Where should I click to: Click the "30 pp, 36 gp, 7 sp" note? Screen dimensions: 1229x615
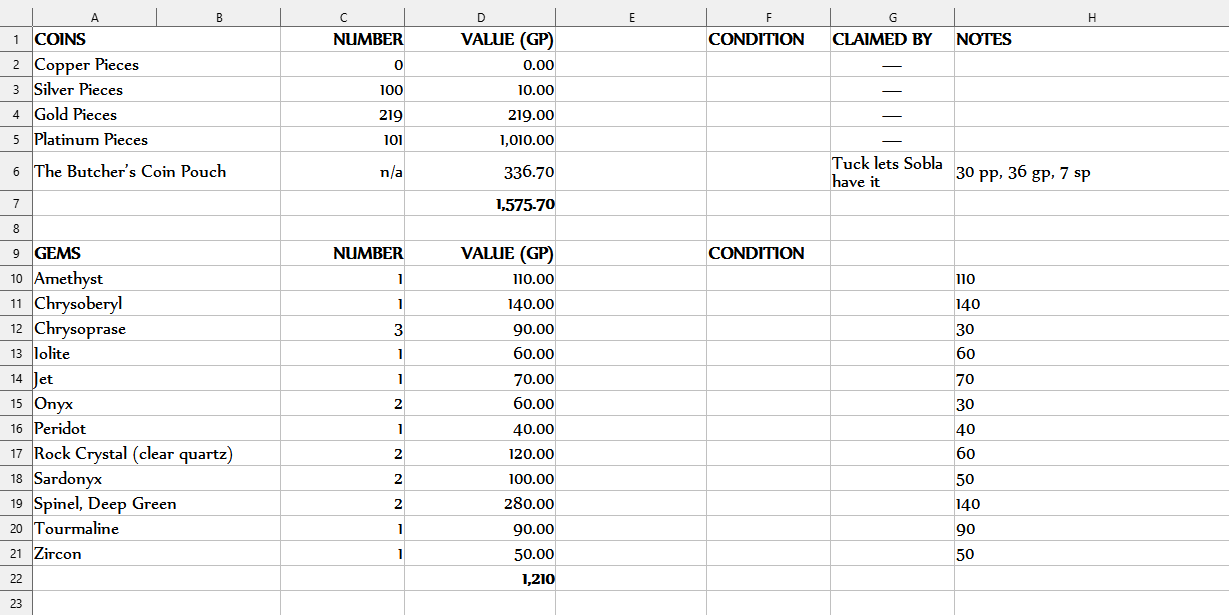[1023, 172]
